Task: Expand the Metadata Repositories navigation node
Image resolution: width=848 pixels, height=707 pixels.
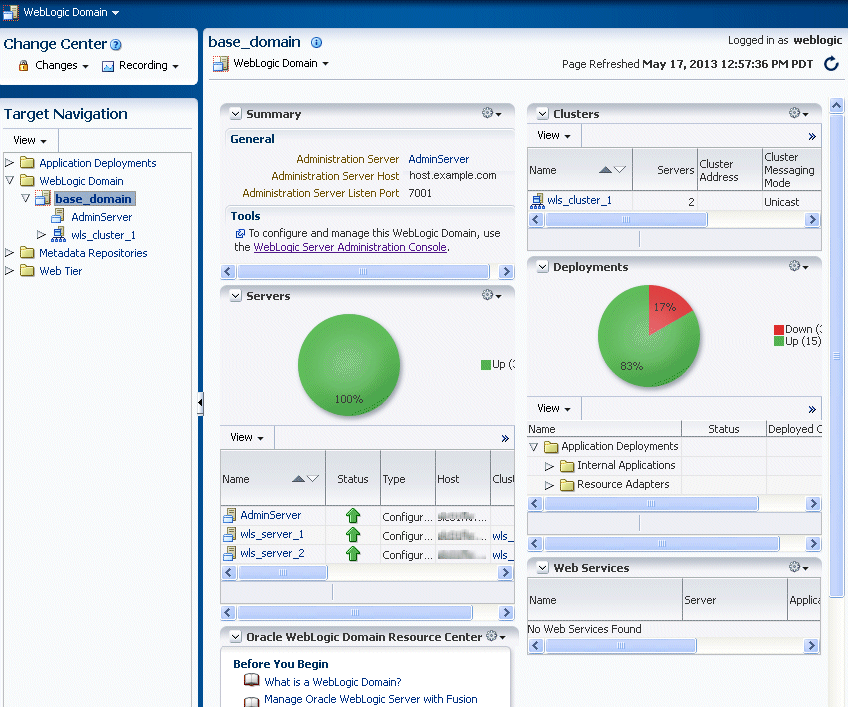Action: (x=9, y=252)
